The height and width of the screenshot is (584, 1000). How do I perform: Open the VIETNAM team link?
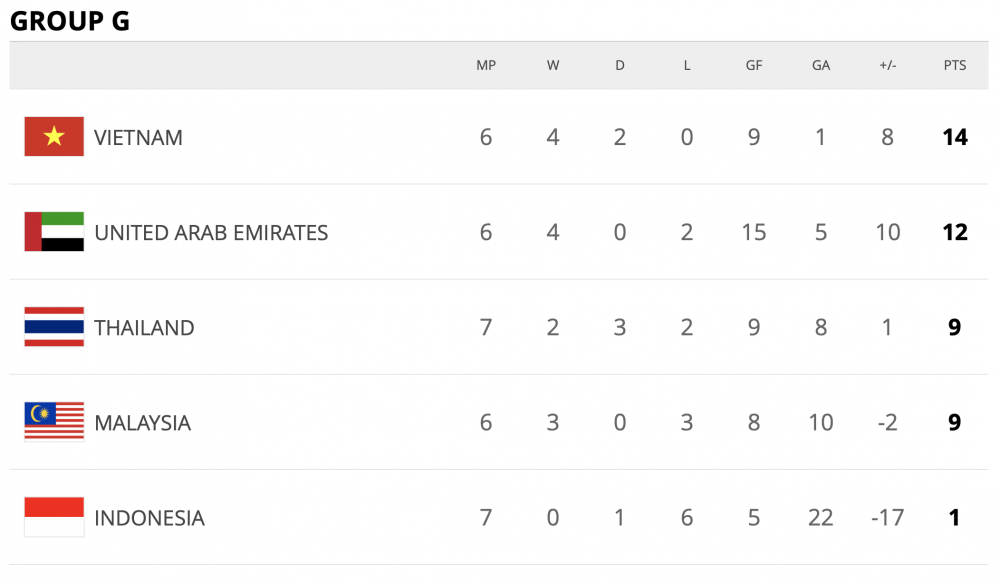[138, 138]
